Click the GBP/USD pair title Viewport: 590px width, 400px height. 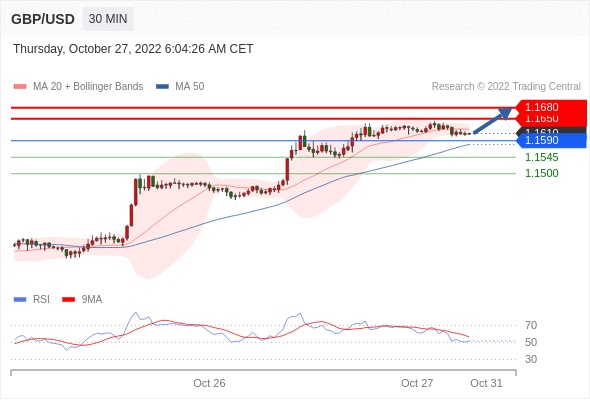(x=43, y=19)
